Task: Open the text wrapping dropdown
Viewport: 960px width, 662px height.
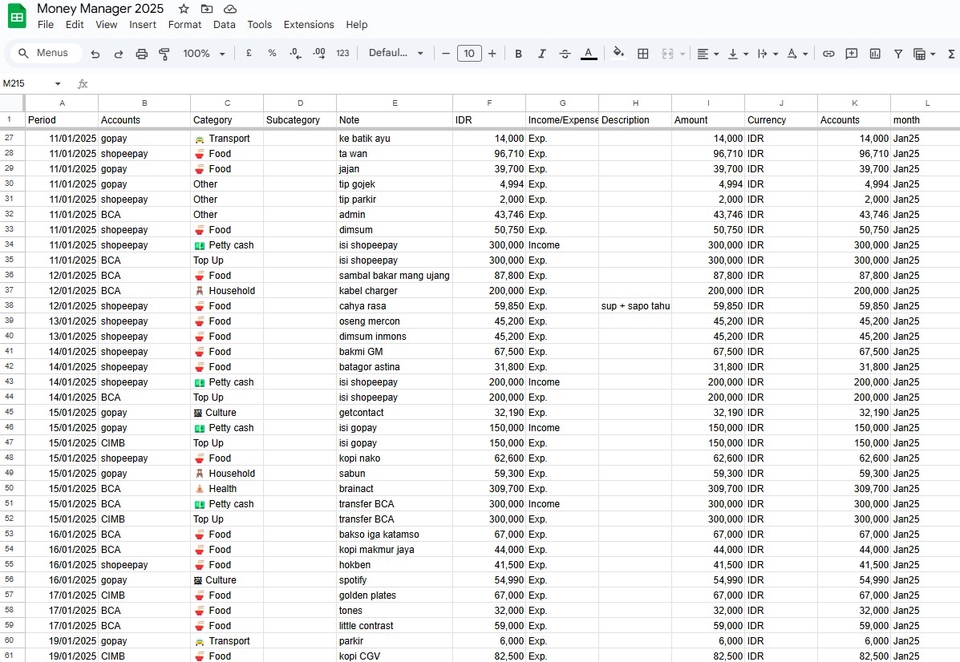Action: 767,54
